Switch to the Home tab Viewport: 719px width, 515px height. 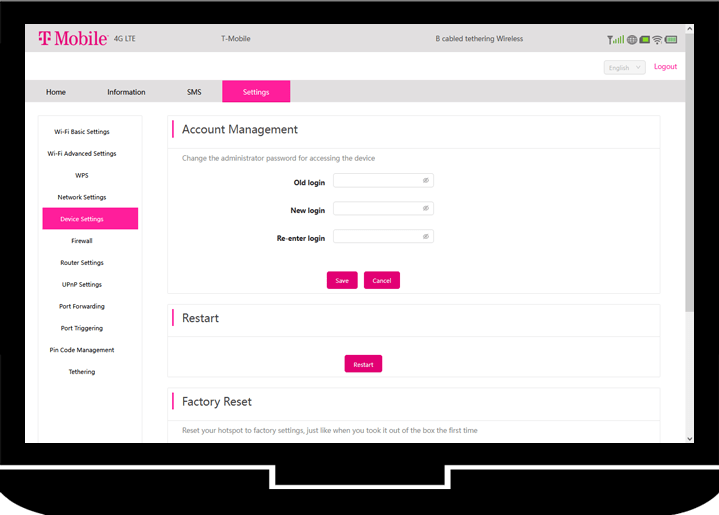[x=56, y=92]
